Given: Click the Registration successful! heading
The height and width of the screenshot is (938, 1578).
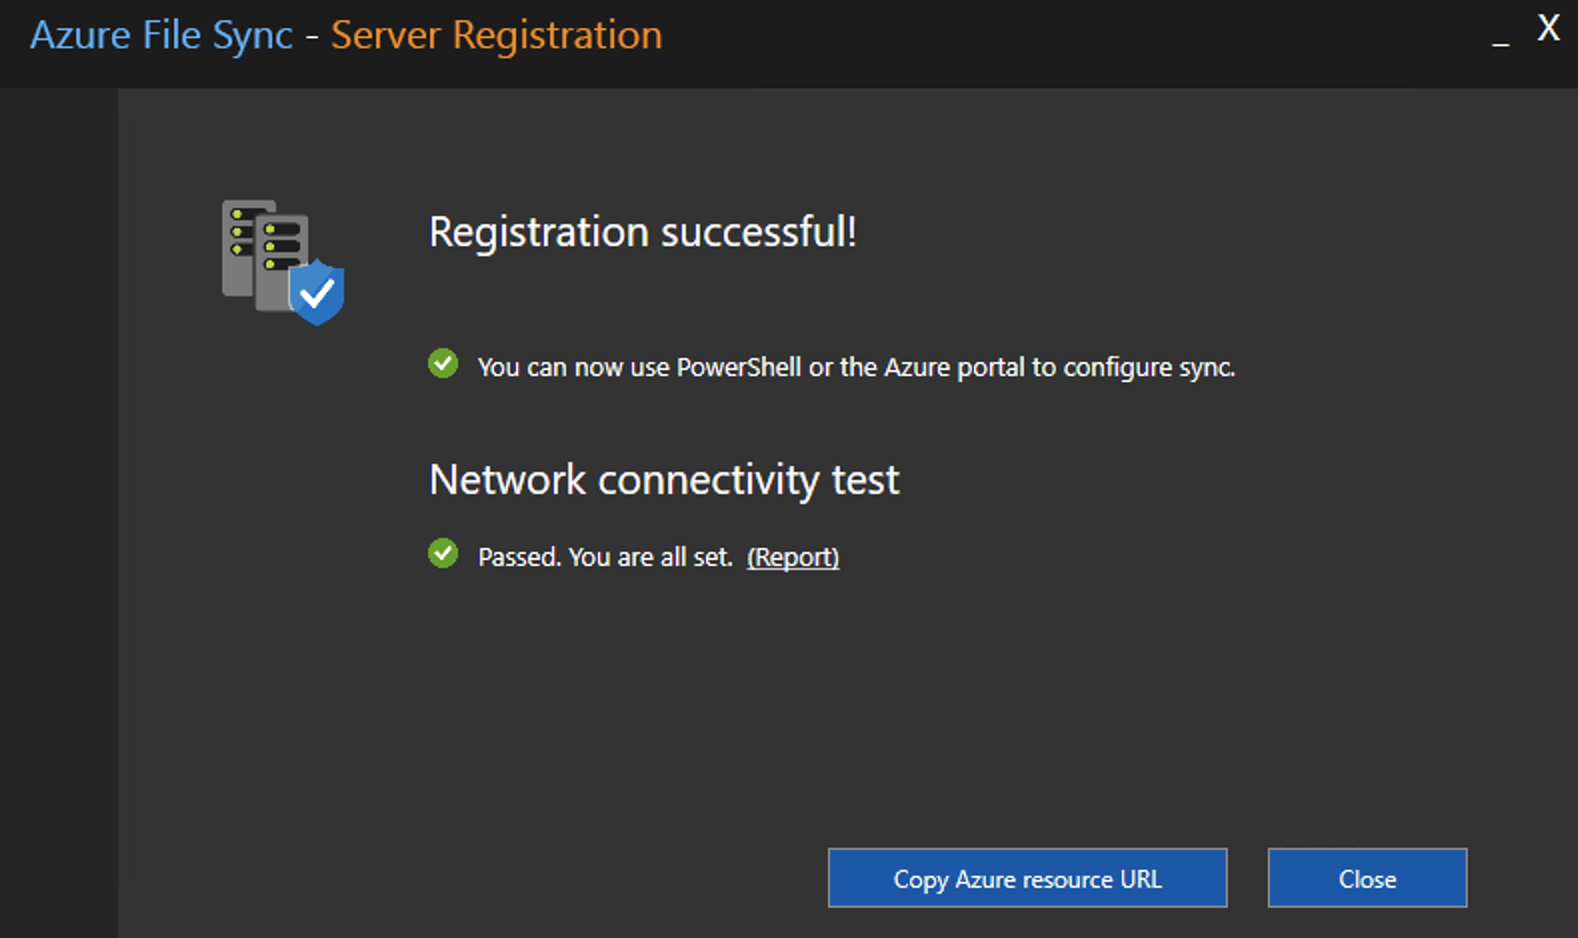Looking at the screenshot, I should (x=642, y=232).
